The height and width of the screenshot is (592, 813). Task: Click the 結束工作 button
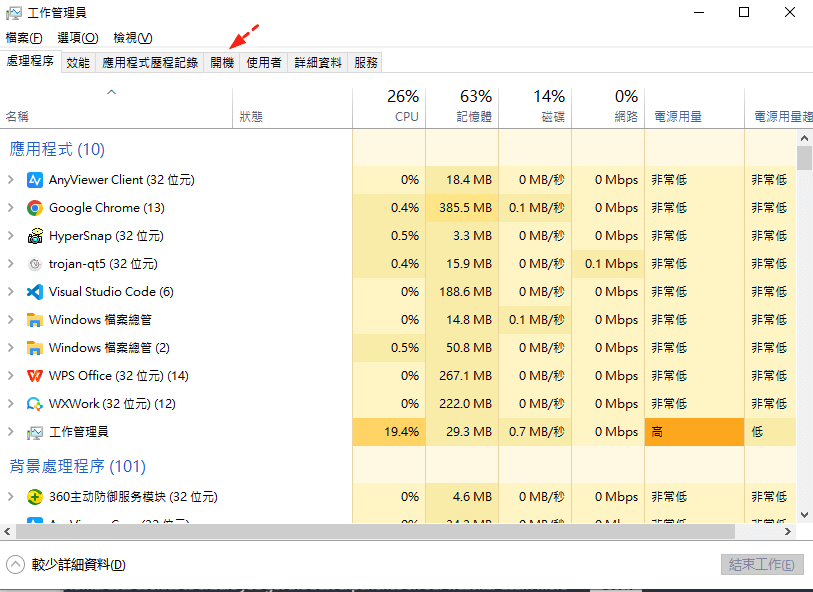762,565
